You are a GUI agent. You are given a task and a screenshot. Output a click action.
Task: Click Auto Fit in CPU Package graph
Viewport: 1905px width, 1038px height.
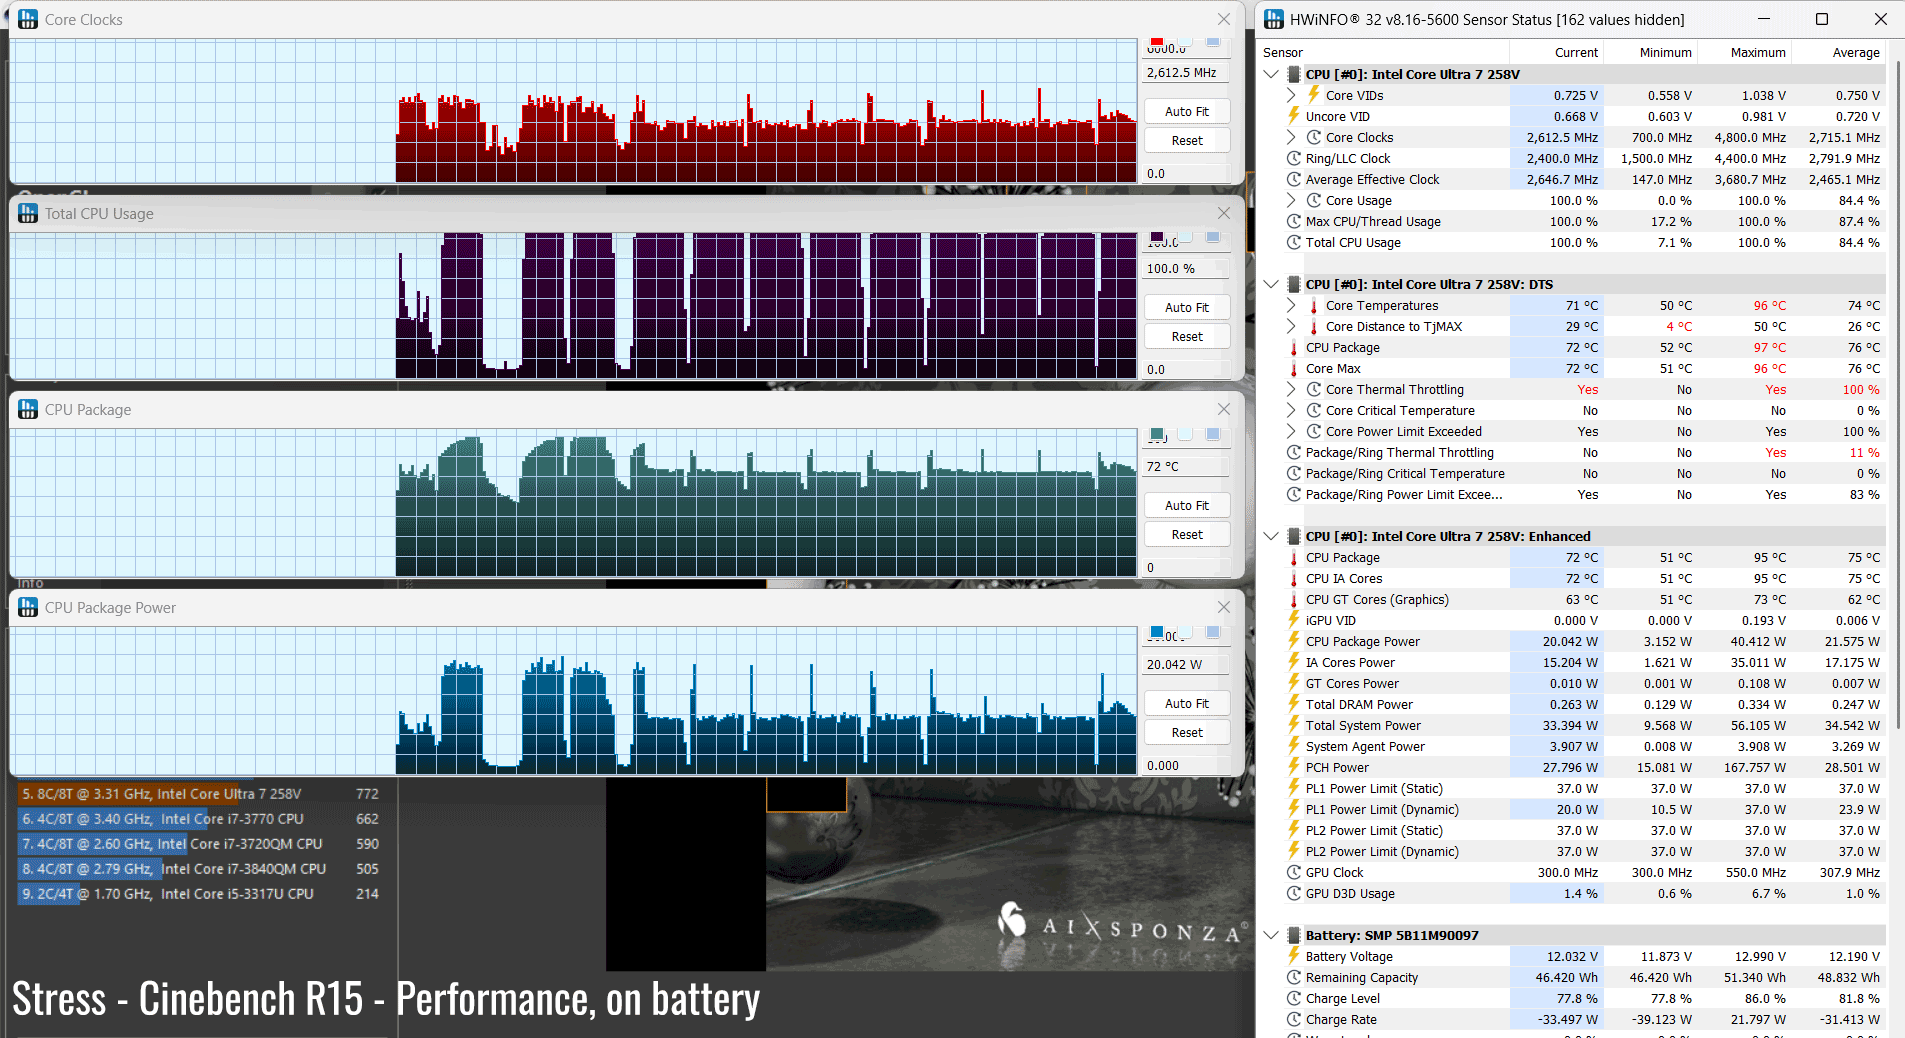(x=1187, y=505)
